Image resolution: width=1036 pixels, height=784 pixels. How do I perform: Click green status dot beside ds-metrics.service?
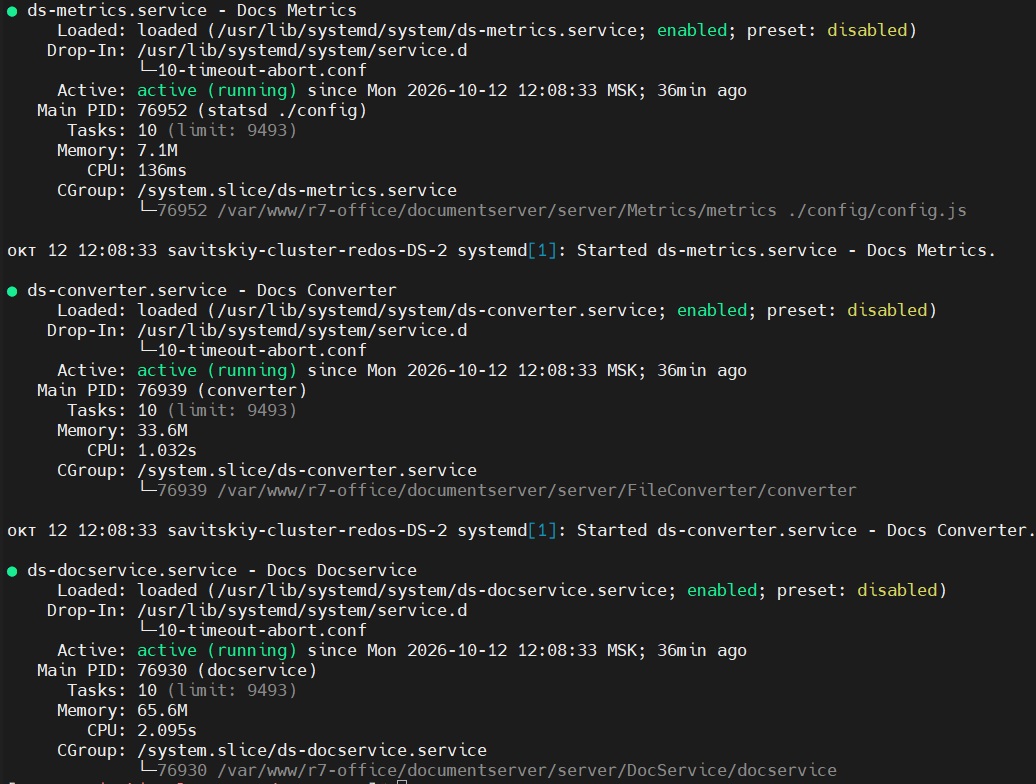click(12, 11)
